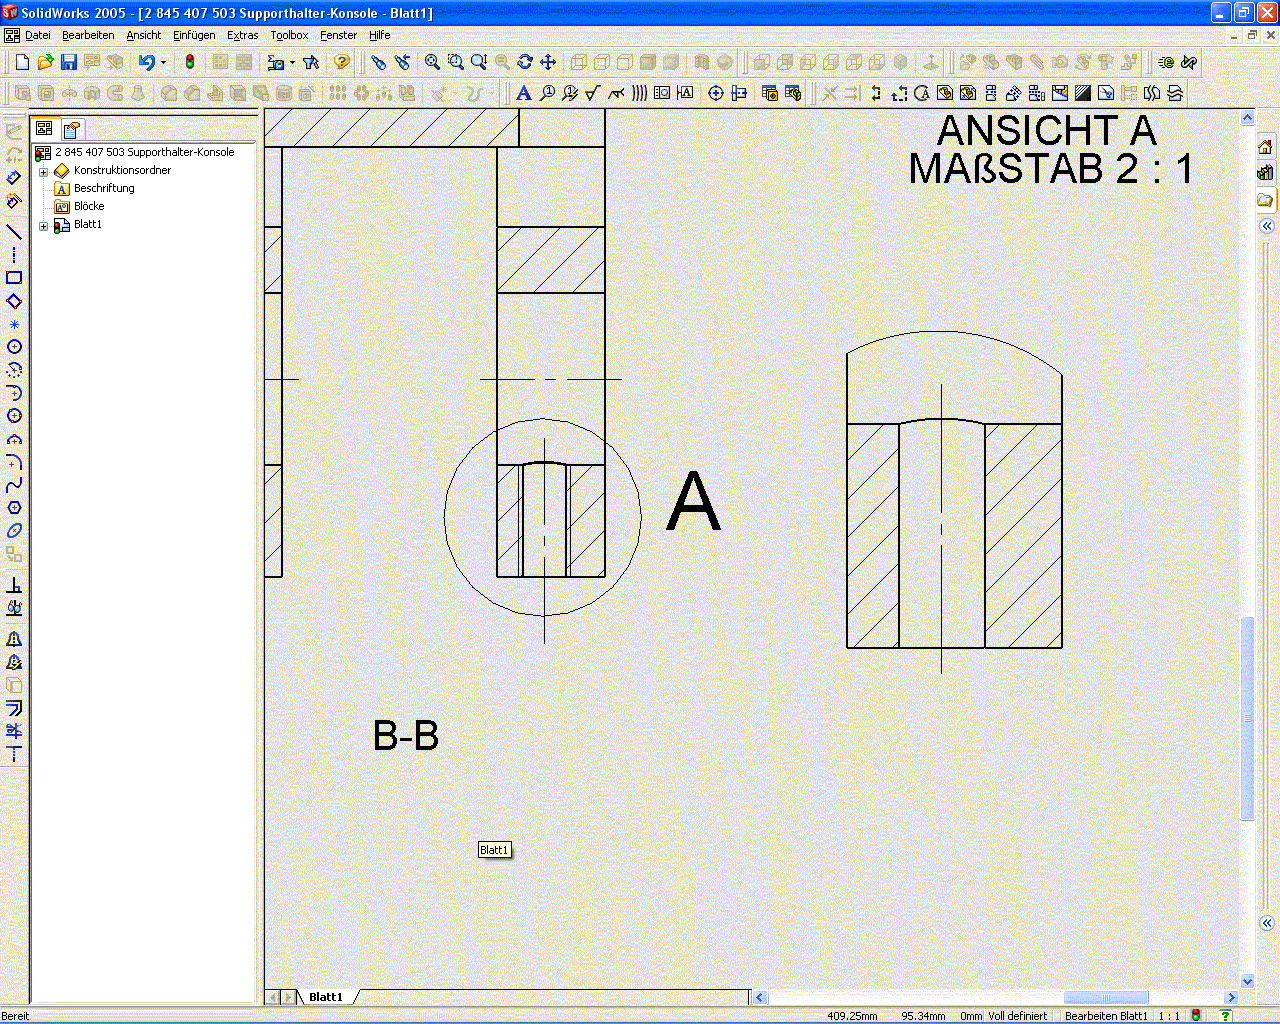Select Beschriftung in the design tree
Viewport: 1280px width, 1024px height.
pyautogui.click(x=103, y=188)
